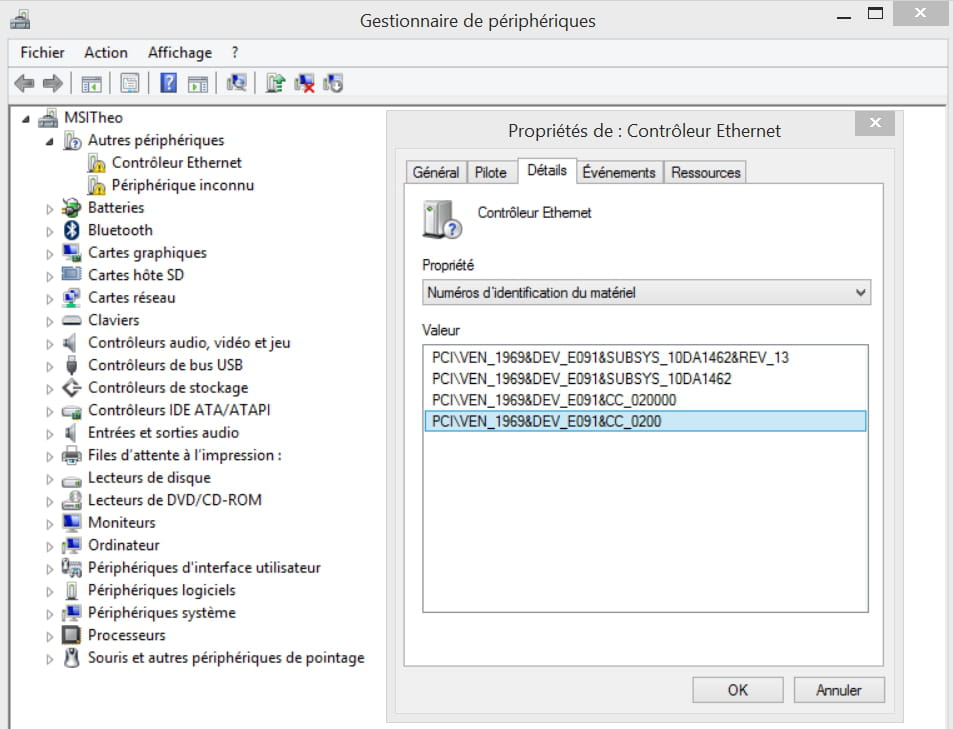953x729 pixels.
Task: Open the Action menu
Action: 105,52
